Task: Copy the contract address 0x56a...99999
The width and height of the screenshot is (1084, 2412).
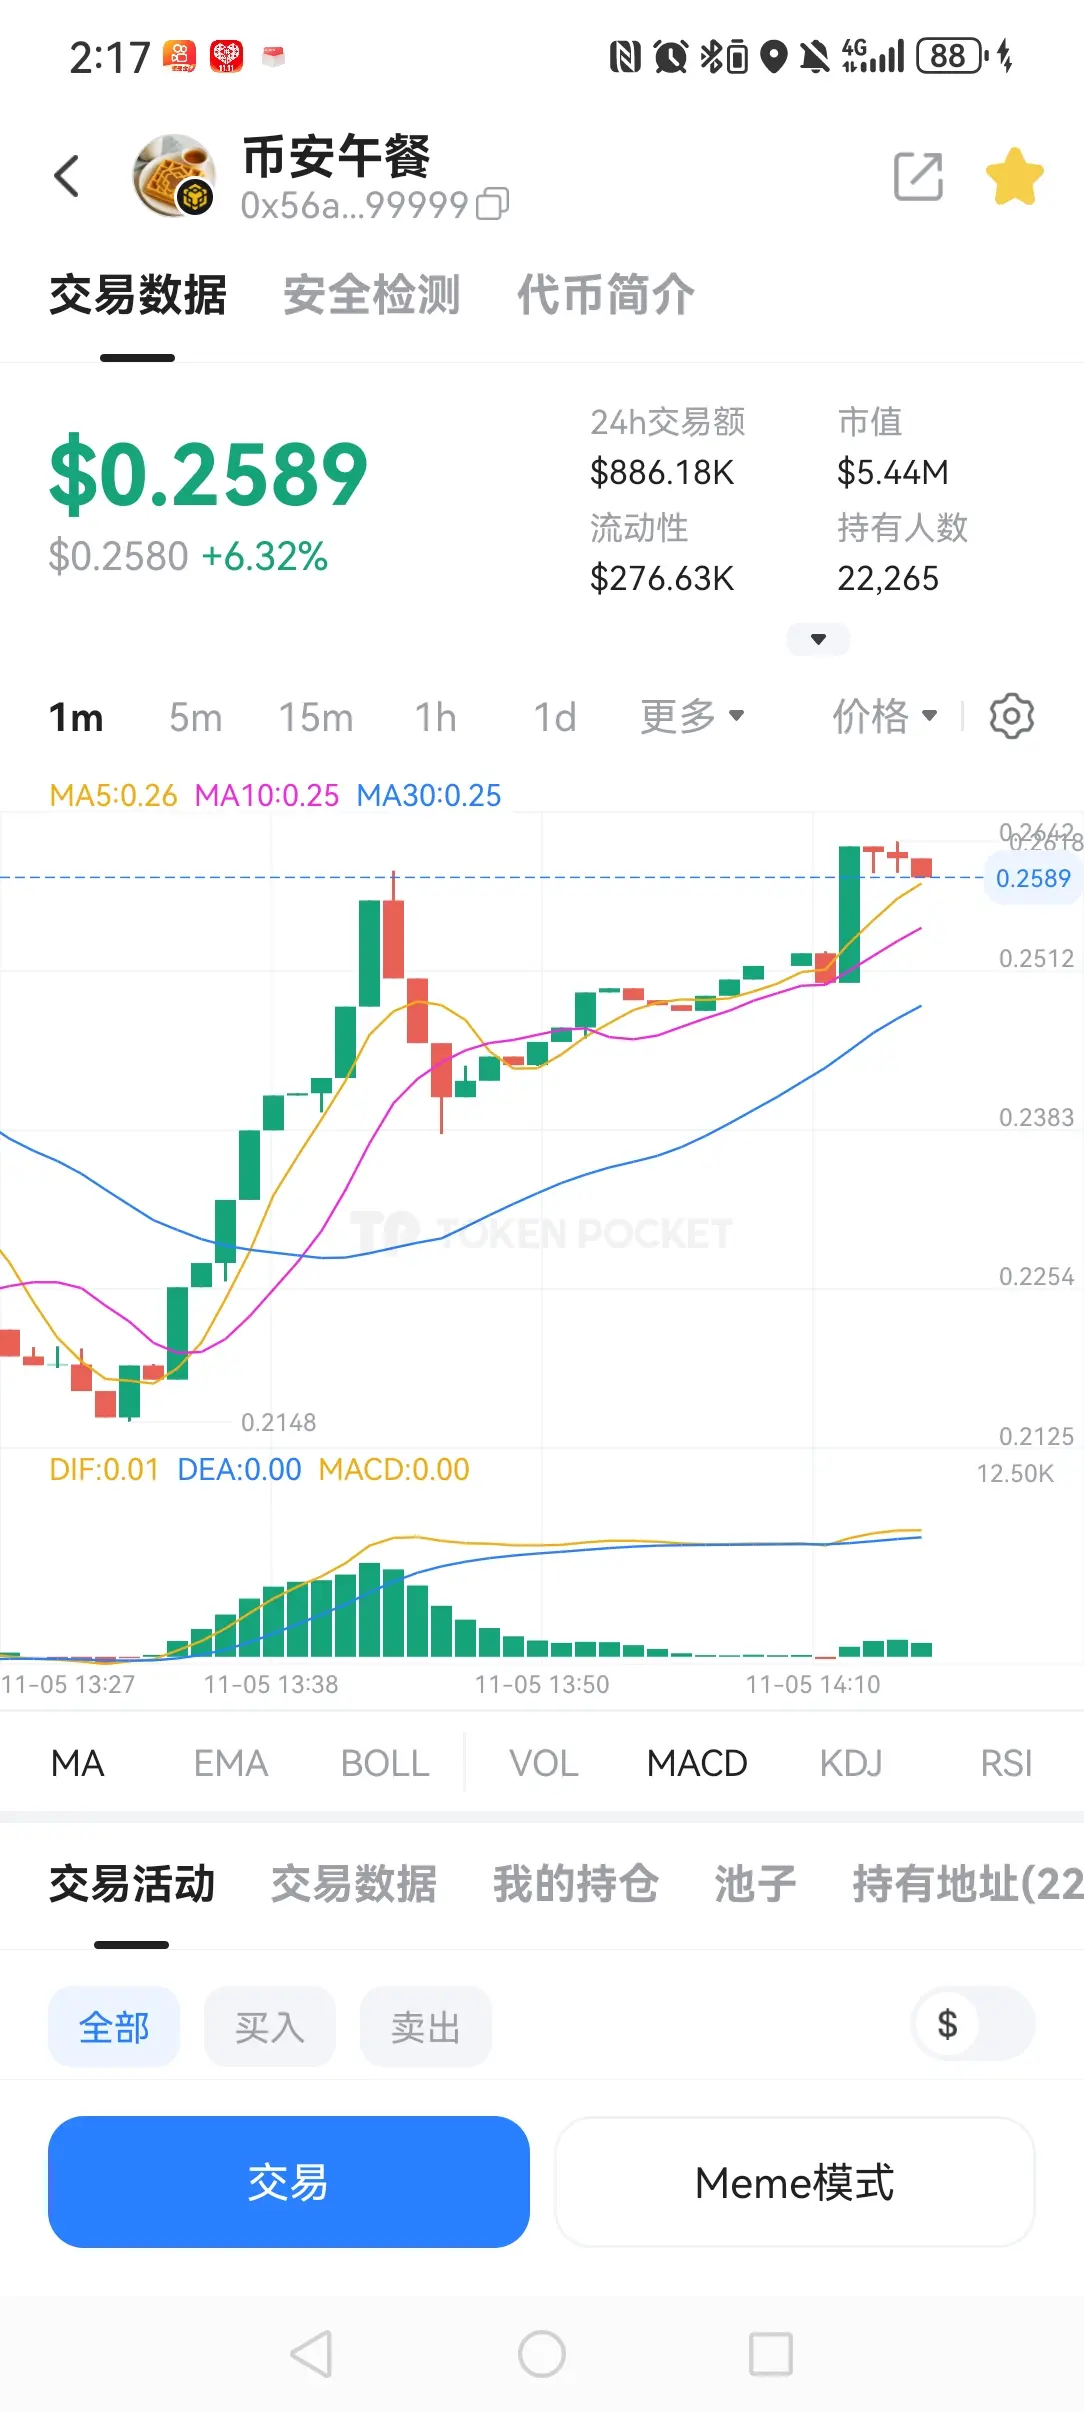Action: [x=493, y=205]
